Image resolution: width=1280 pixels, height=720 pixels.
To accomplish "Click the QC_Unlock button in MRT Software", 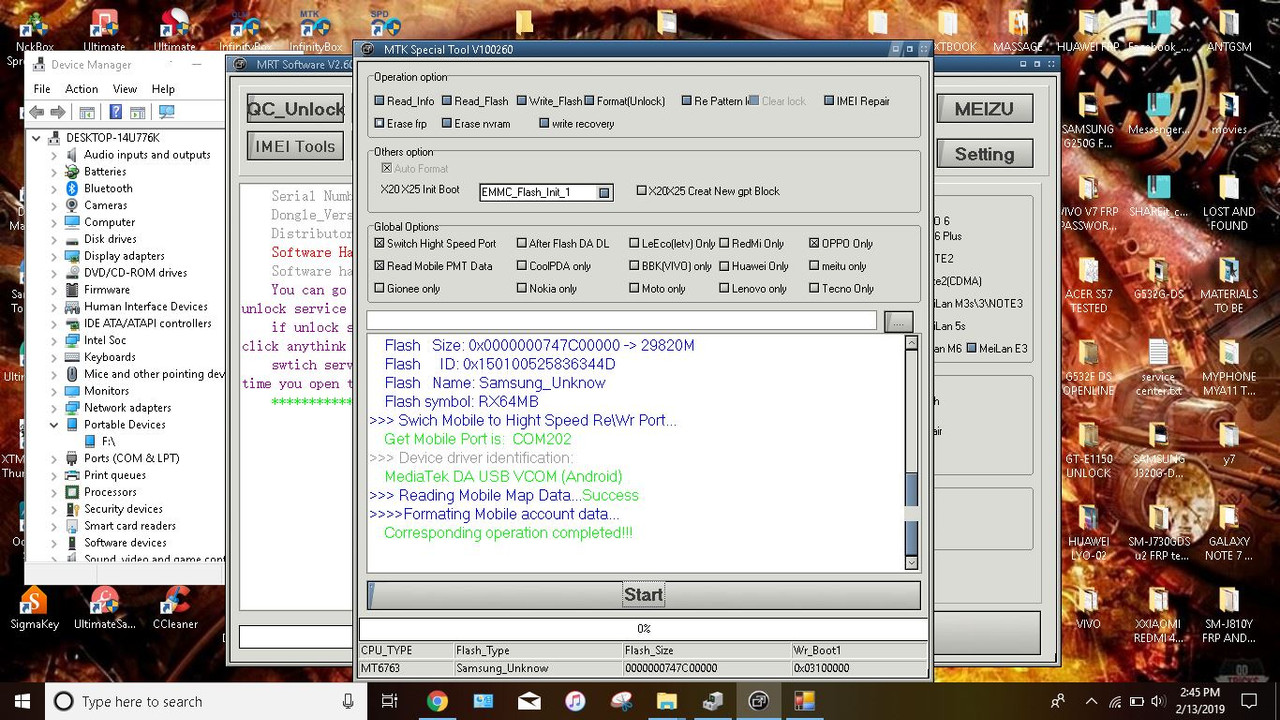I will coord(295,109).
